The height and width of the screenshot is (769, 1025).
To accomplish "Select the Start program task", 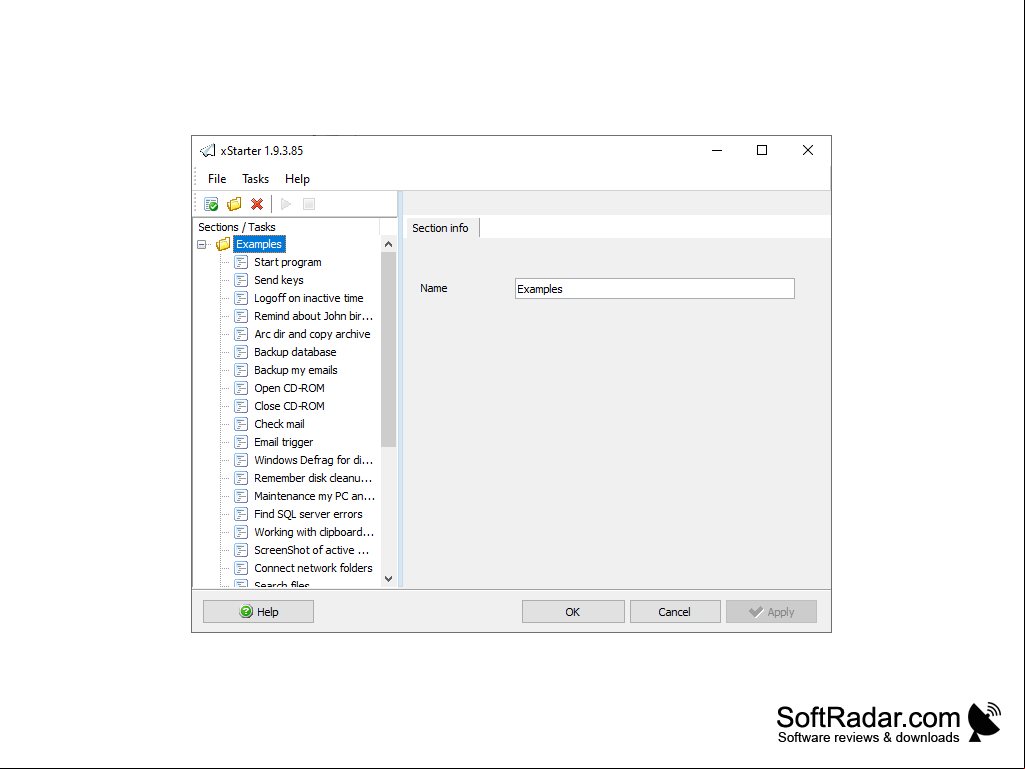I will [288, 262].
